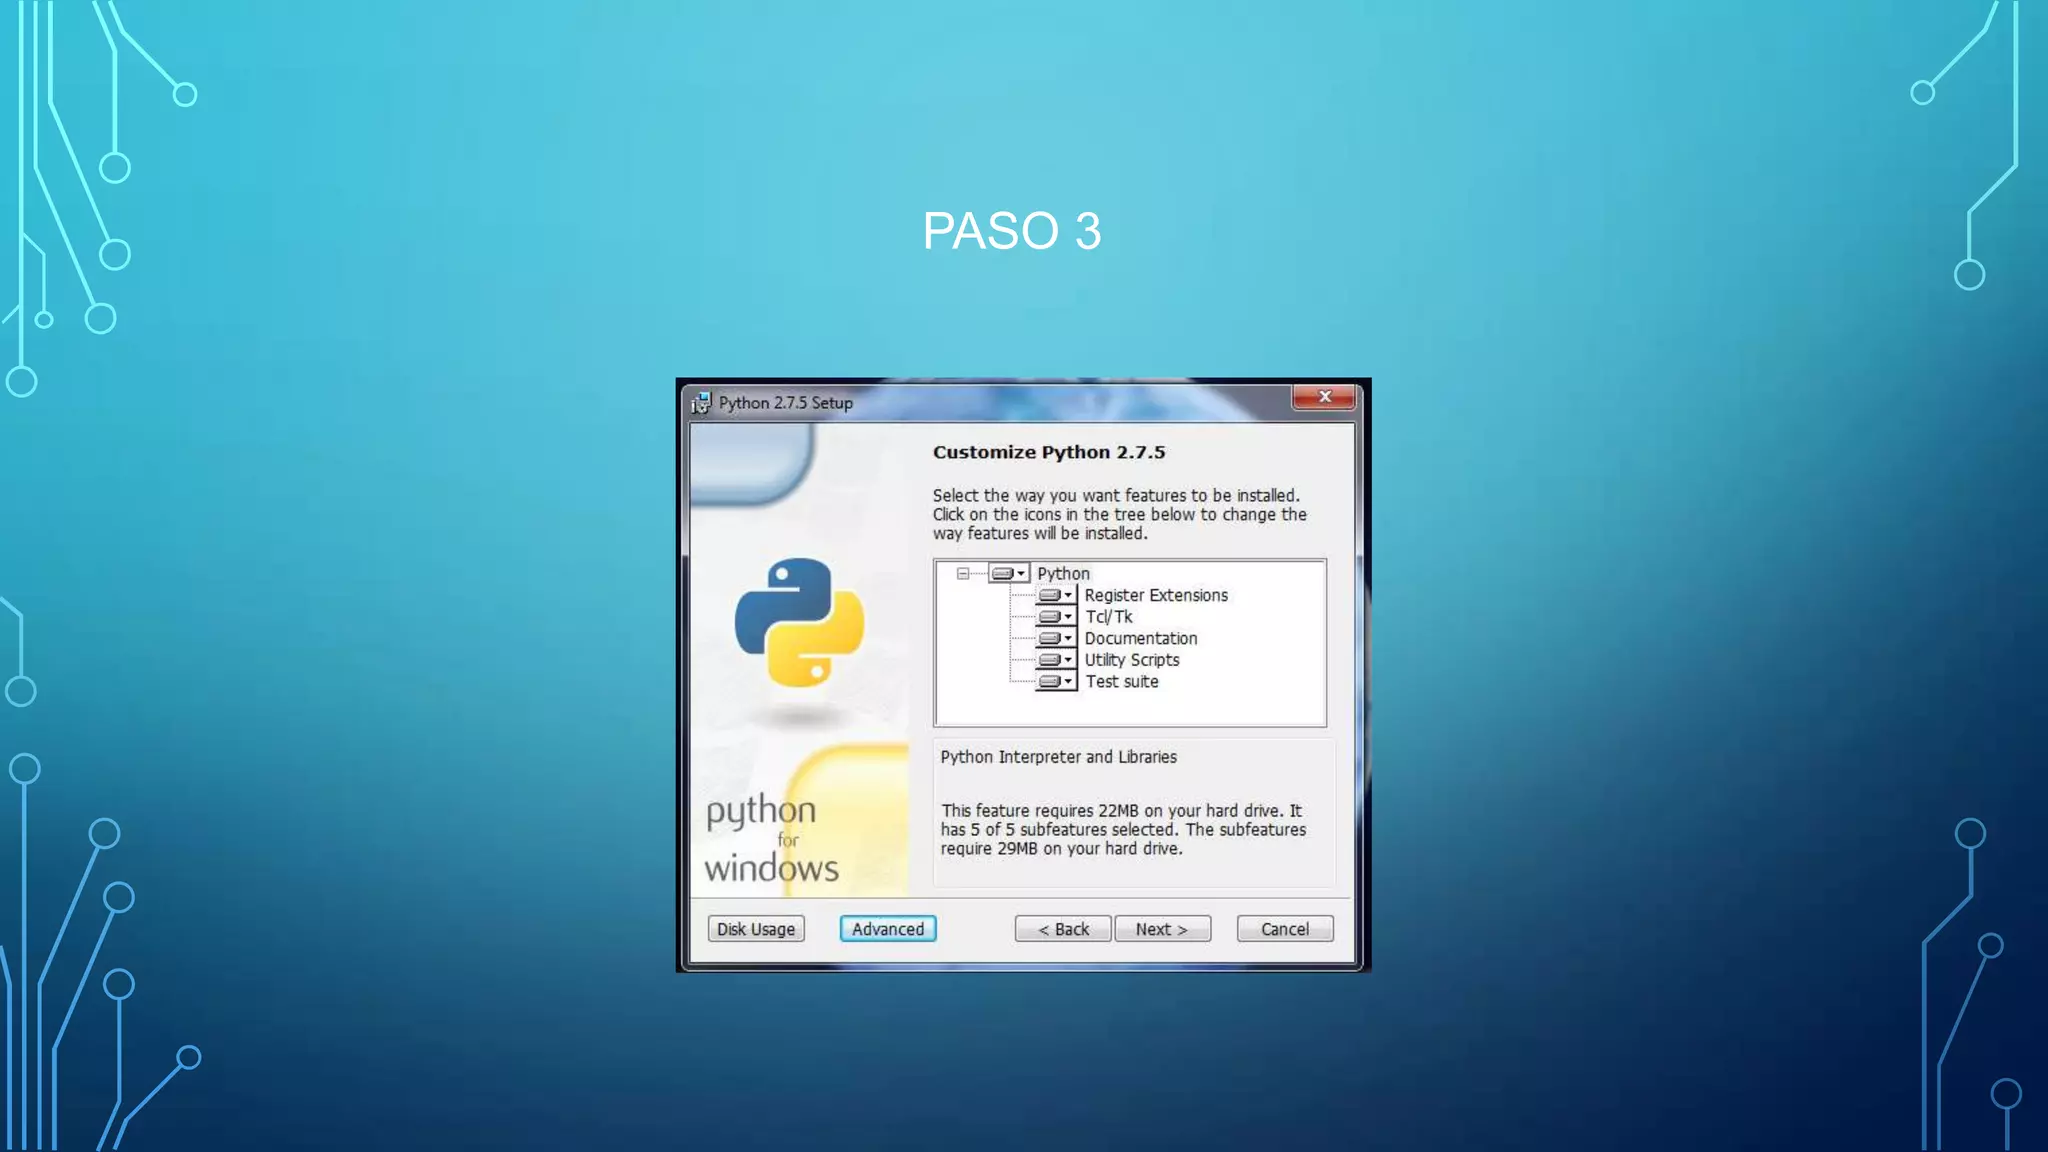The image size is (2048, 1152).
Task: Cancel the Python setup
Action: click(1285, 929)
